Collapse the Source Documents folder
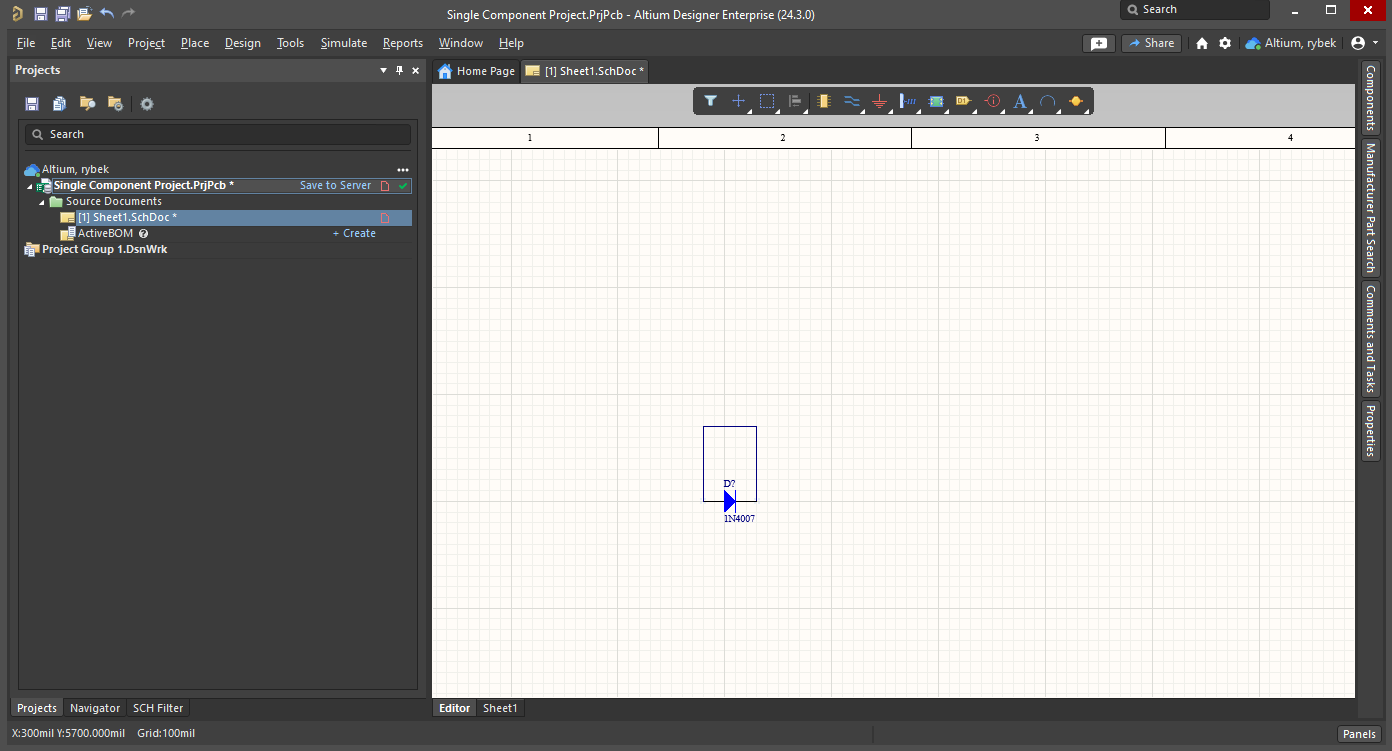Viewport: 1392px width, 751px height. 42,202
